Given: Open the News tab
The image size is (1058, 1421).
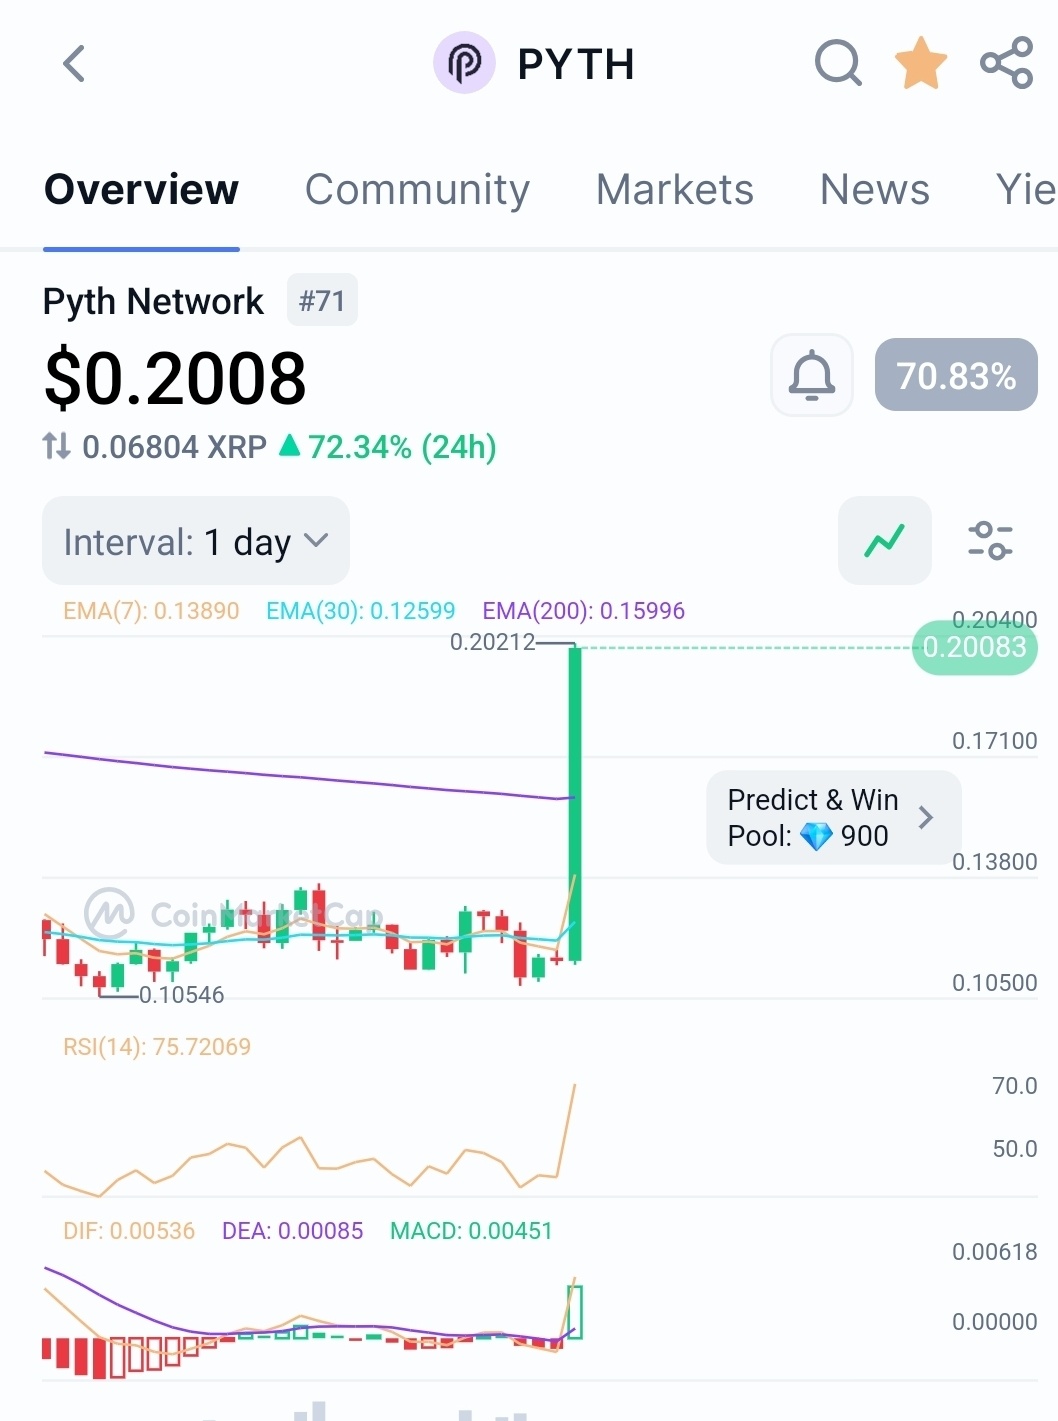Looking at the screenshot, I should coord(875,189).
